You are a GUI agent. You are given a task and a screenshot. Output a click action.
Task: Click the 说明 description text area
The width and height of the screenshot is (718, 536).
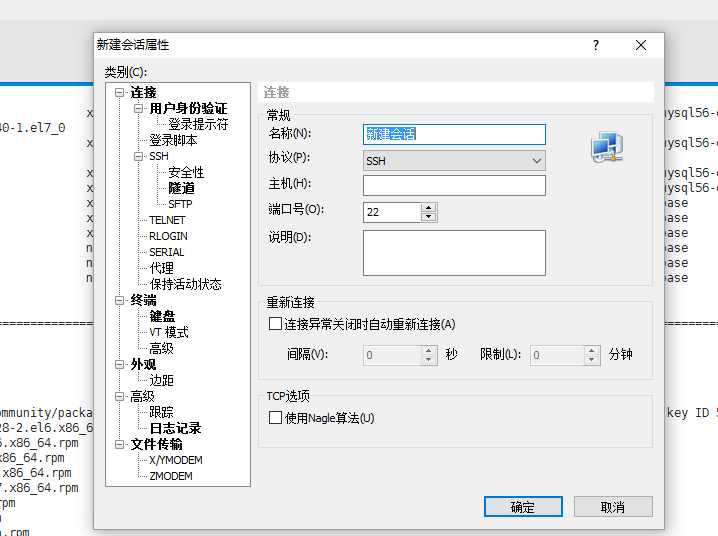454,253
